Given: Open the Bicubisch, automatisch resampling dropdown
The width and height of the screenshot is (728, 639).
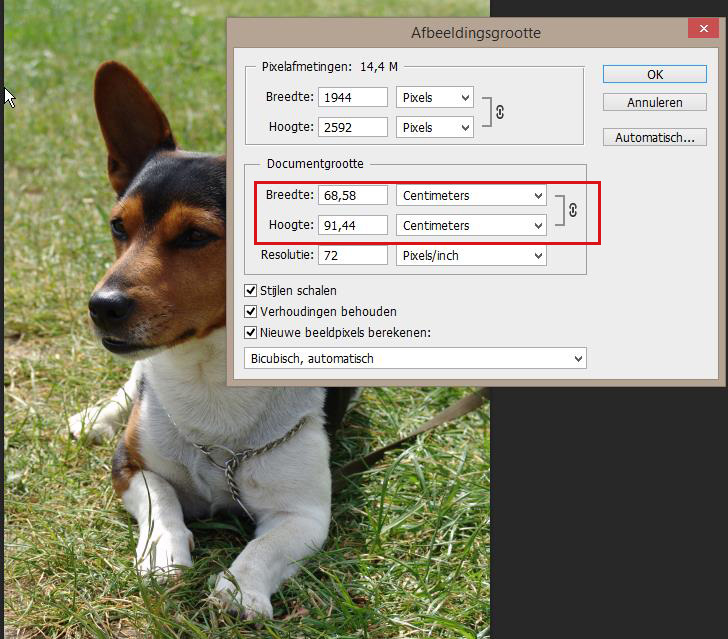Looking at the screenshot, I should [415, 358].
